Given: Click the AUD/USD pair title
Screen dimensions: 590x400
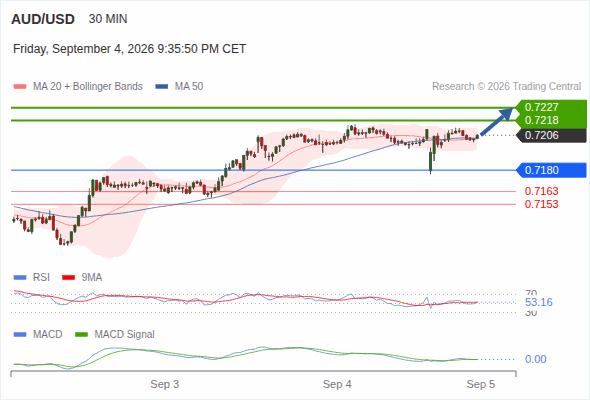Looking at the screenshot, I should pos(43,19).
